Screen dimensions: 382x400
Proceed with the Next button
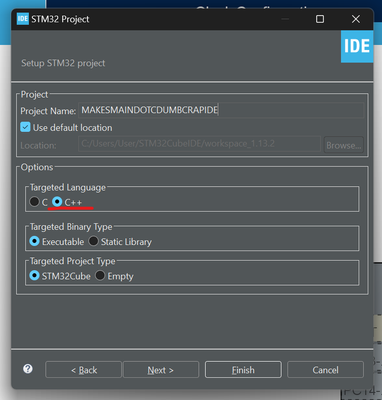[x=161, y=370]
